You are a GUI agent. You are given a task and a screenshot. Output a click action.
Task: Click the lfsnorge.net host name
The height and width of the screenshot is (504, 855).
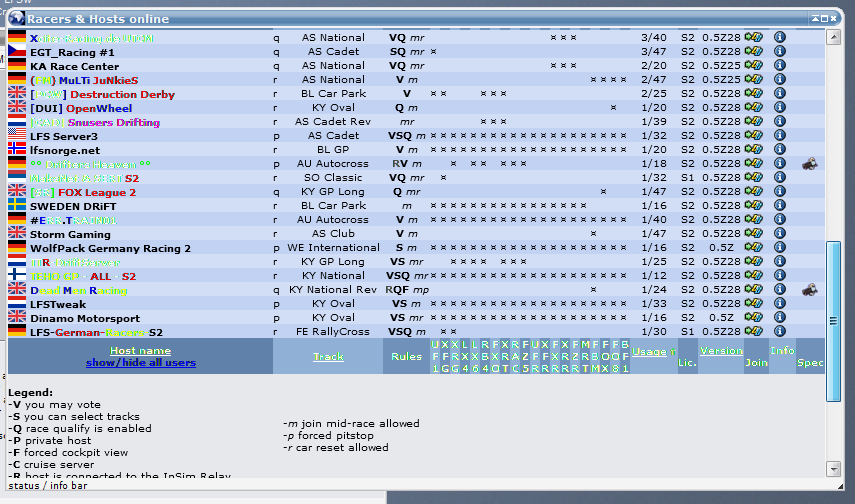[65, 151]
